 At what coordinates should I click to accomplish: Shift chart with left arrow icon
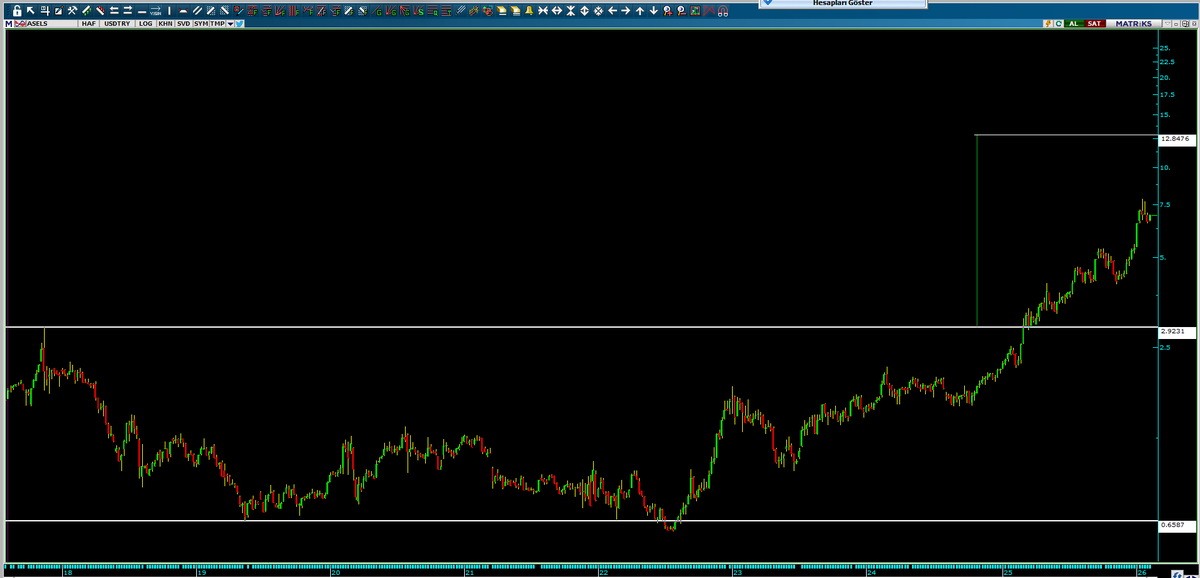click(612, 11)
